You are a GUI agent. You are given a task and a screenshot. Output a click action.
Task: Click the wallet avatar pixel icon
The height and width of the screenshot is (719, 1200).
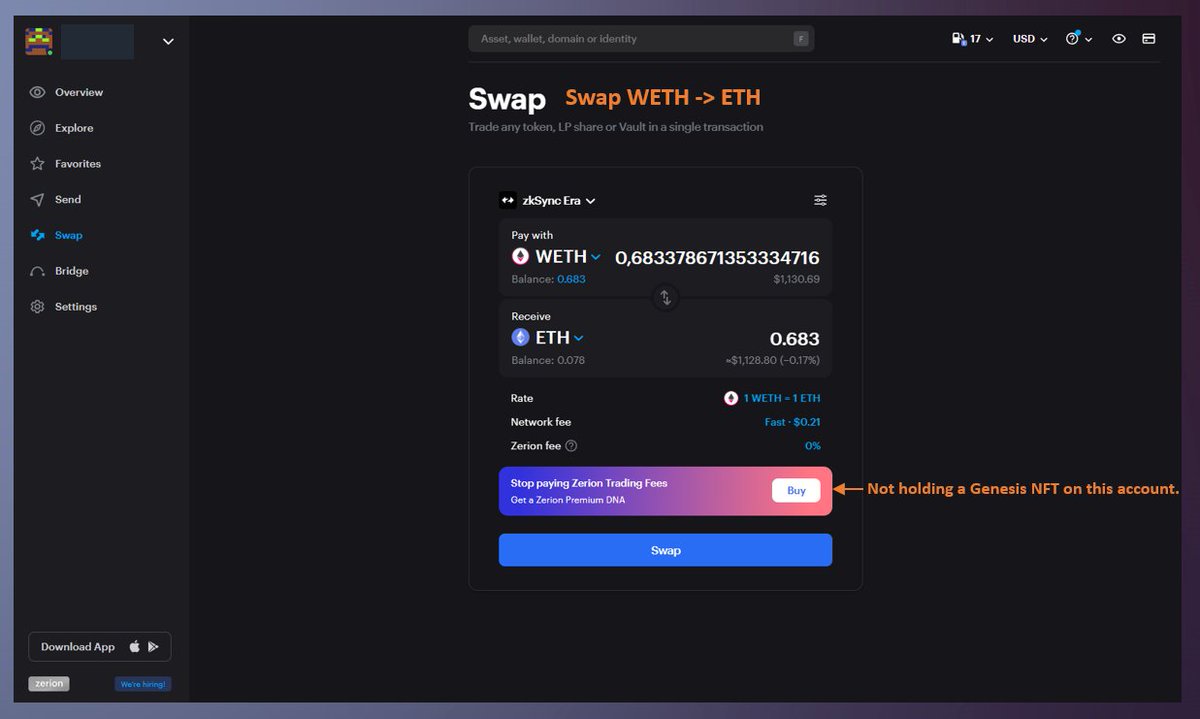pos(39,41)
